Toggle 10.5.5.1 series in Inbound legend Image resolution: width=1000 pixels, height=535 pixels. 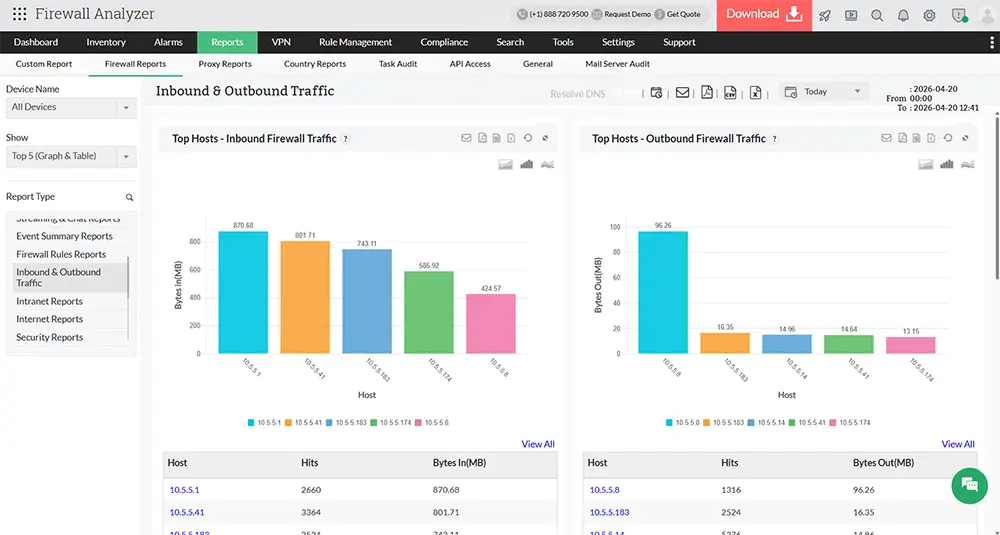[x=264, y=422]
